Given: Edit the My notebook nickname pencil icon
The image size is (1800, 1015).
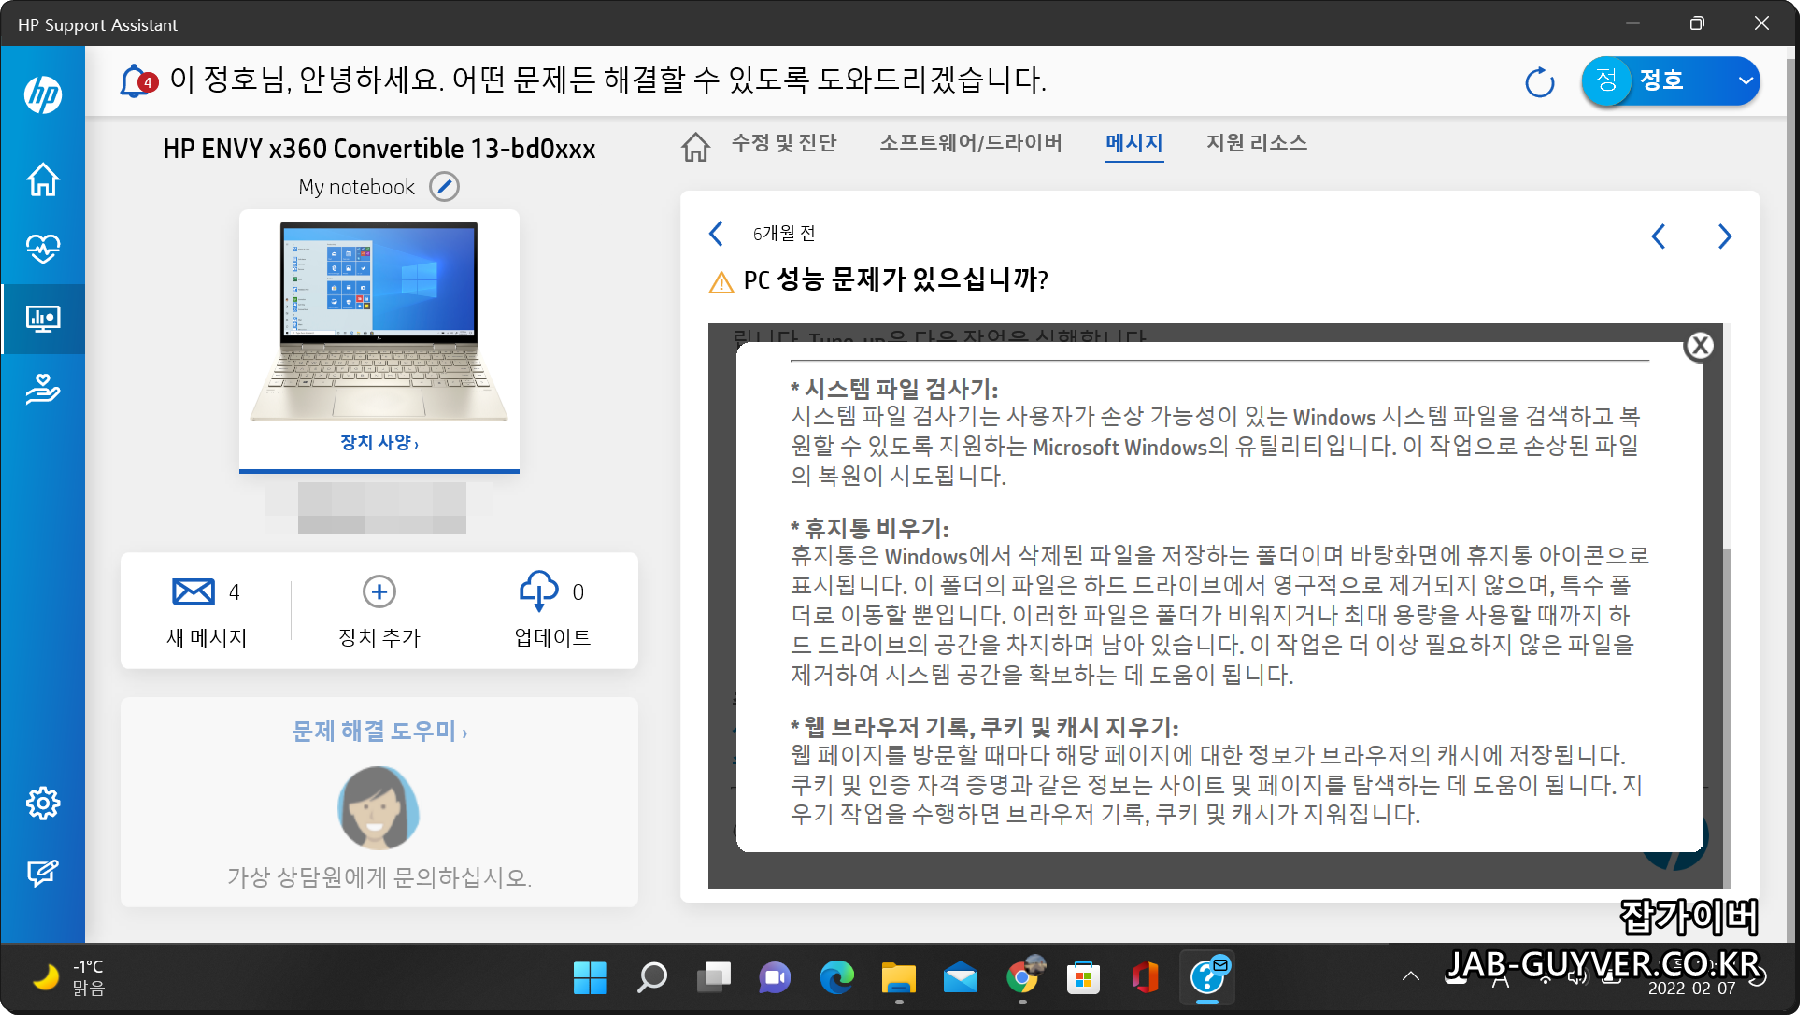Looking at the screenshot, I should pos(444,187).
